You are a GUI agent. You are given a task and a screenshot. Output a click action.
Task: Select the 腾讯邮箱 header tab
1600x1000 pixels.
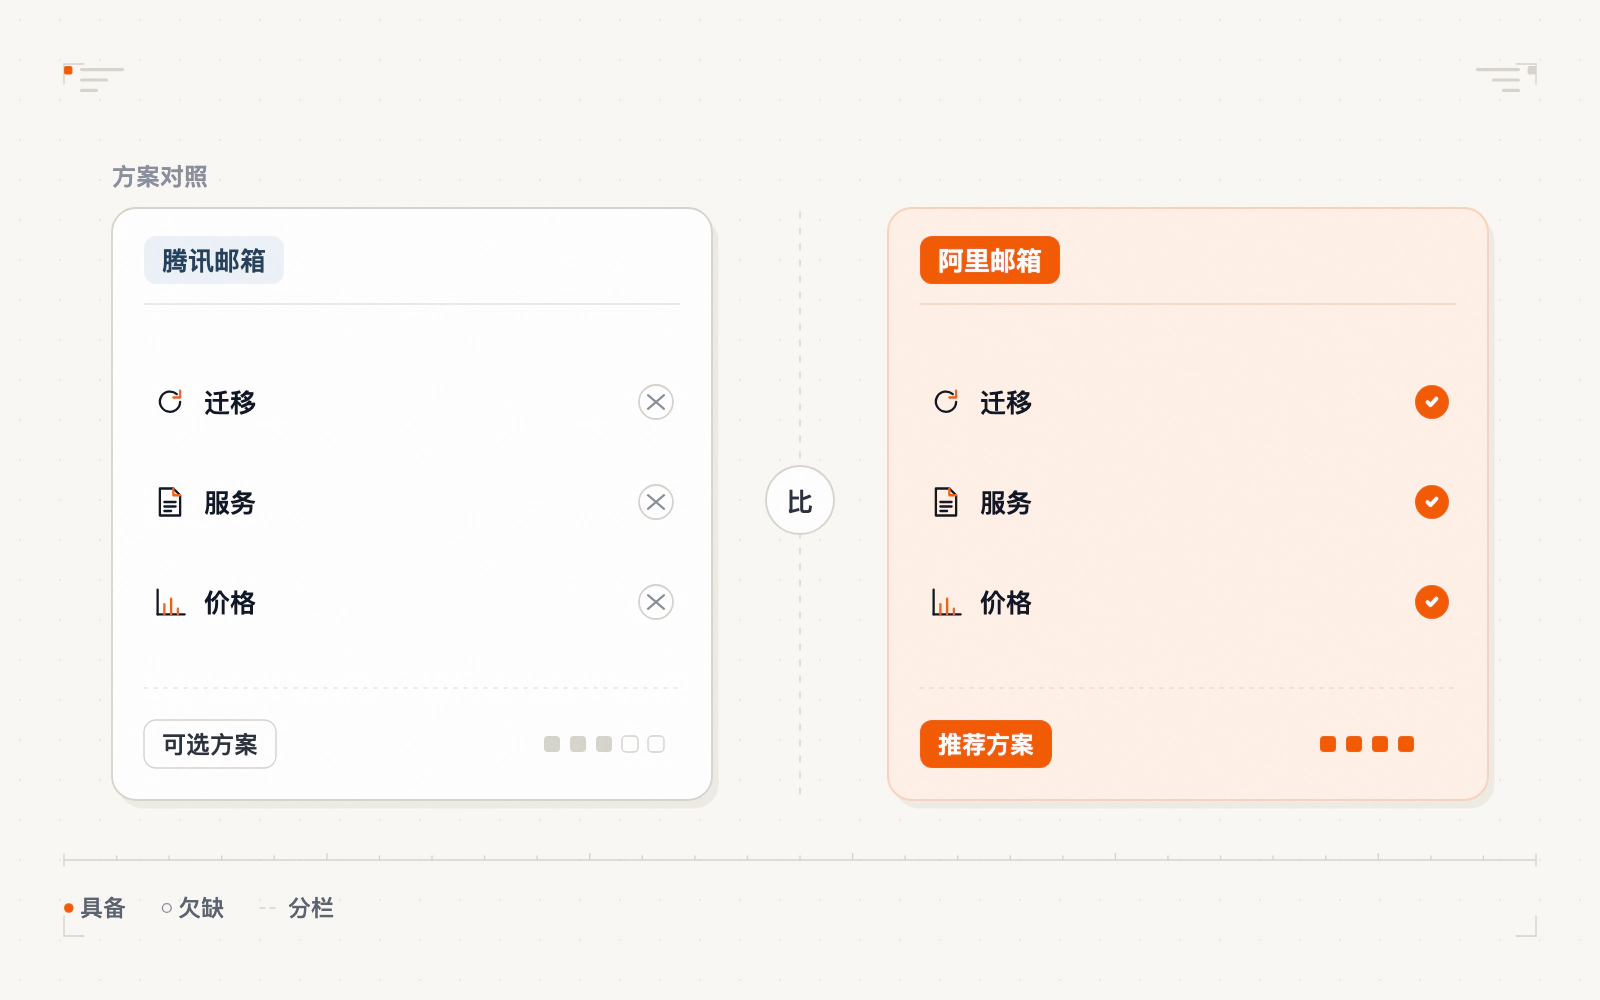click(214, 260)
